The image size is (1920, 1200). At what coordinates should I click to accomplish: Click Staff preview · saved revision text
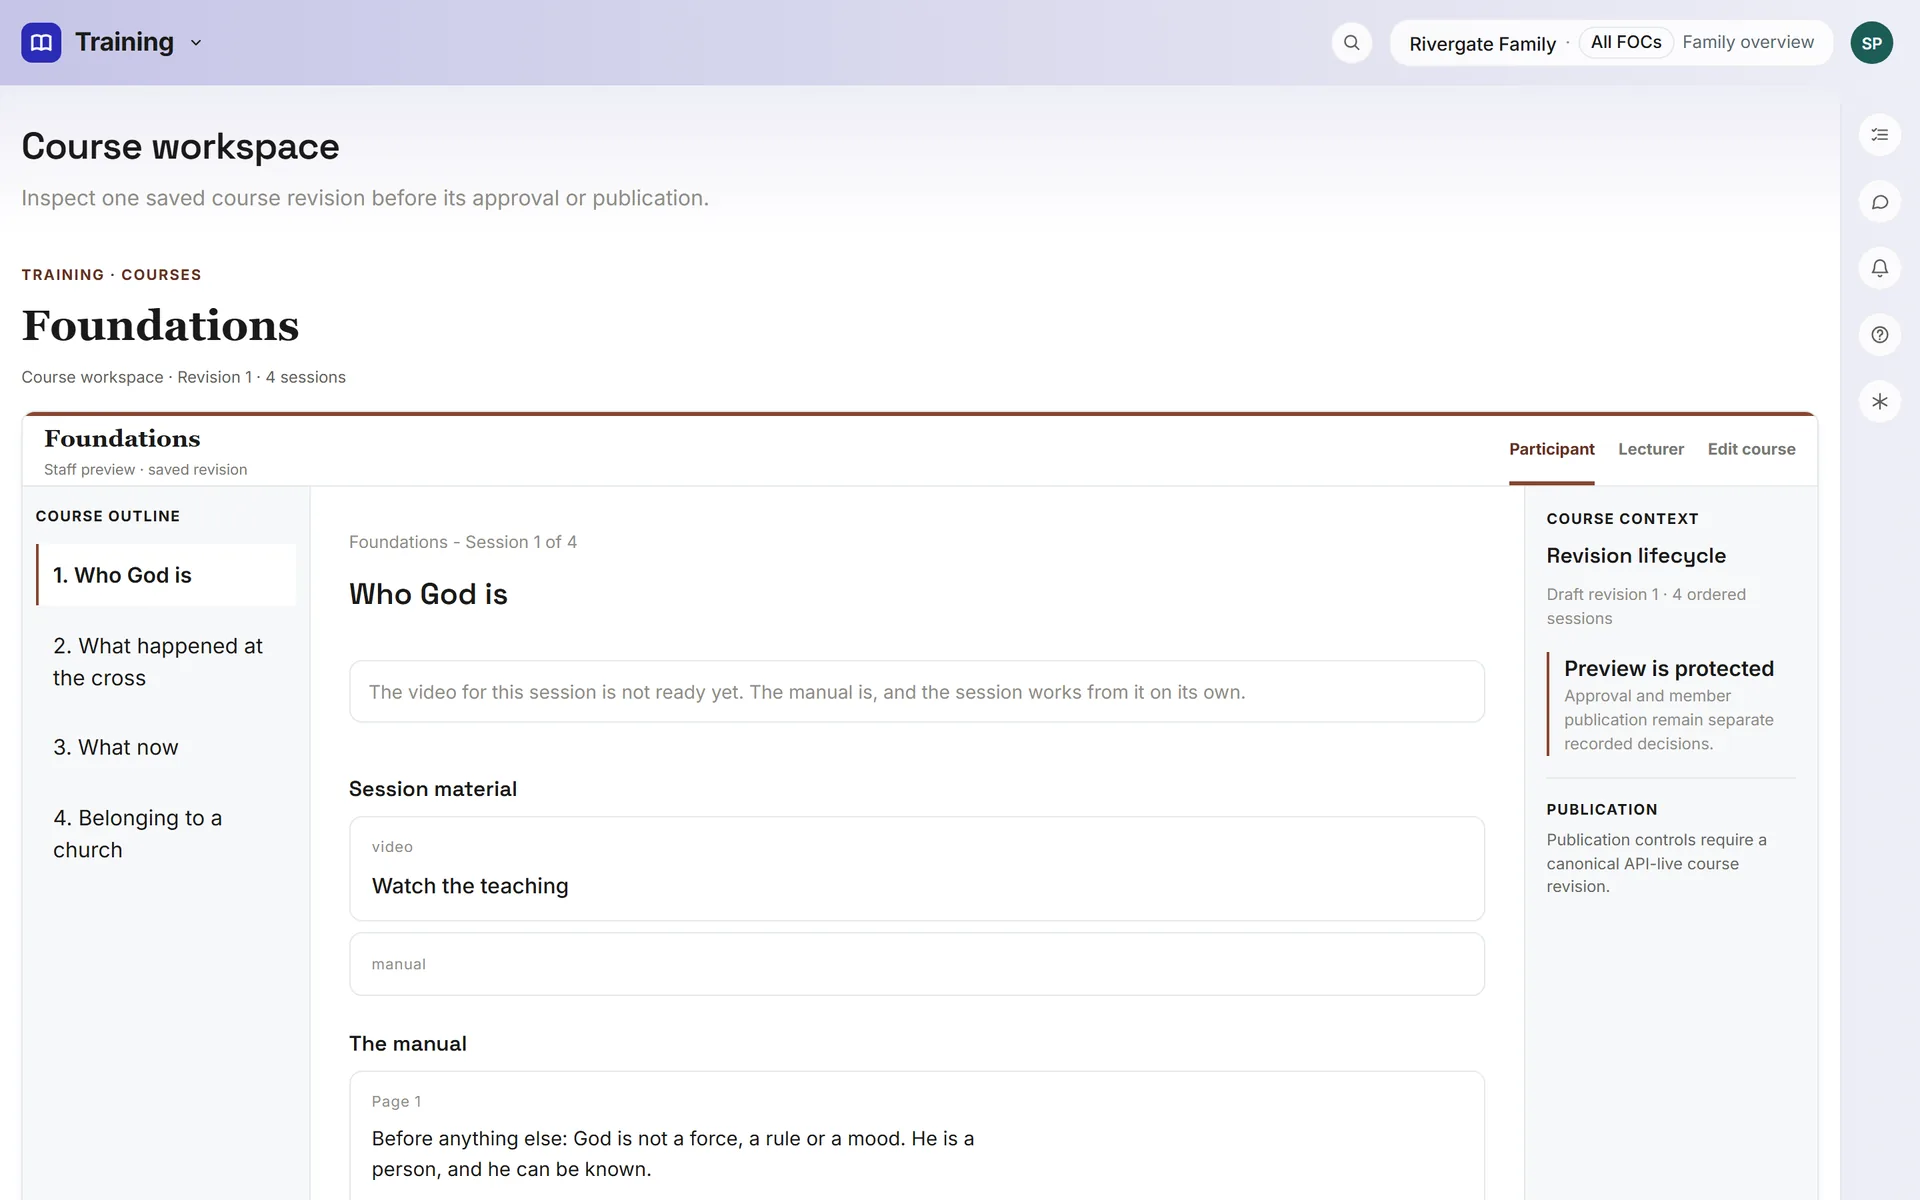coord(145,470)
